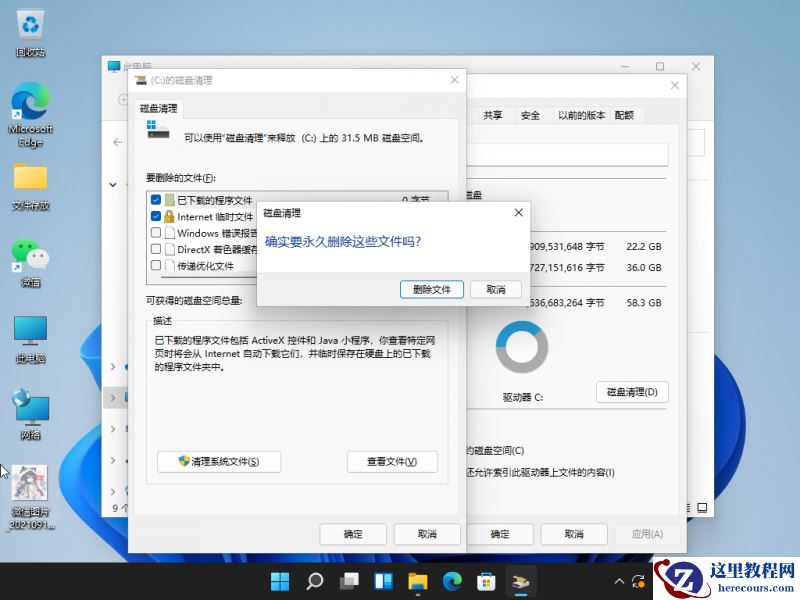The height and width of the screenshot is (600, 800).
Task: Check the DirectX 着色器缓存 option
Action: (155, 249)
